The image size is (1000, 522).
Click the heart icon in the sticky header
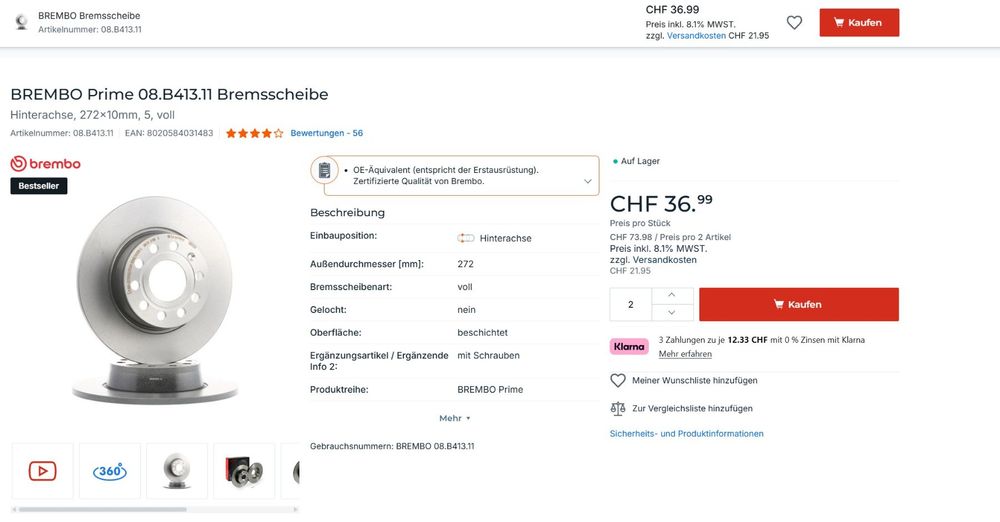(794, 22)
